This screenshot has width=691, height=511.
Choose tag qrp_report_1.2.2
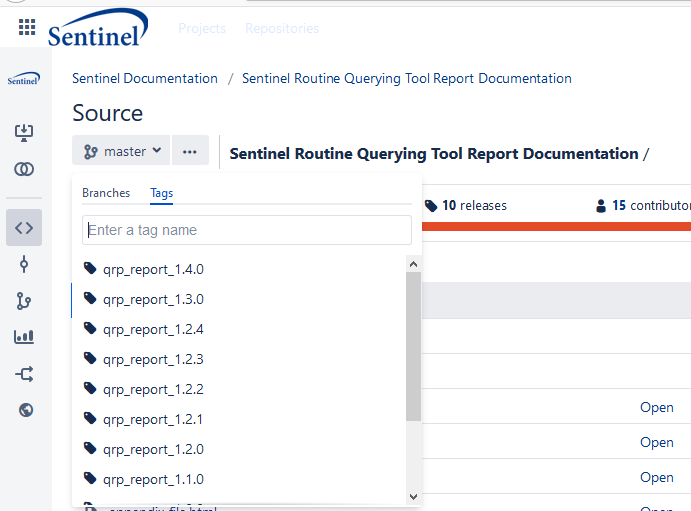pyautogui.click(x=153, y=389)
